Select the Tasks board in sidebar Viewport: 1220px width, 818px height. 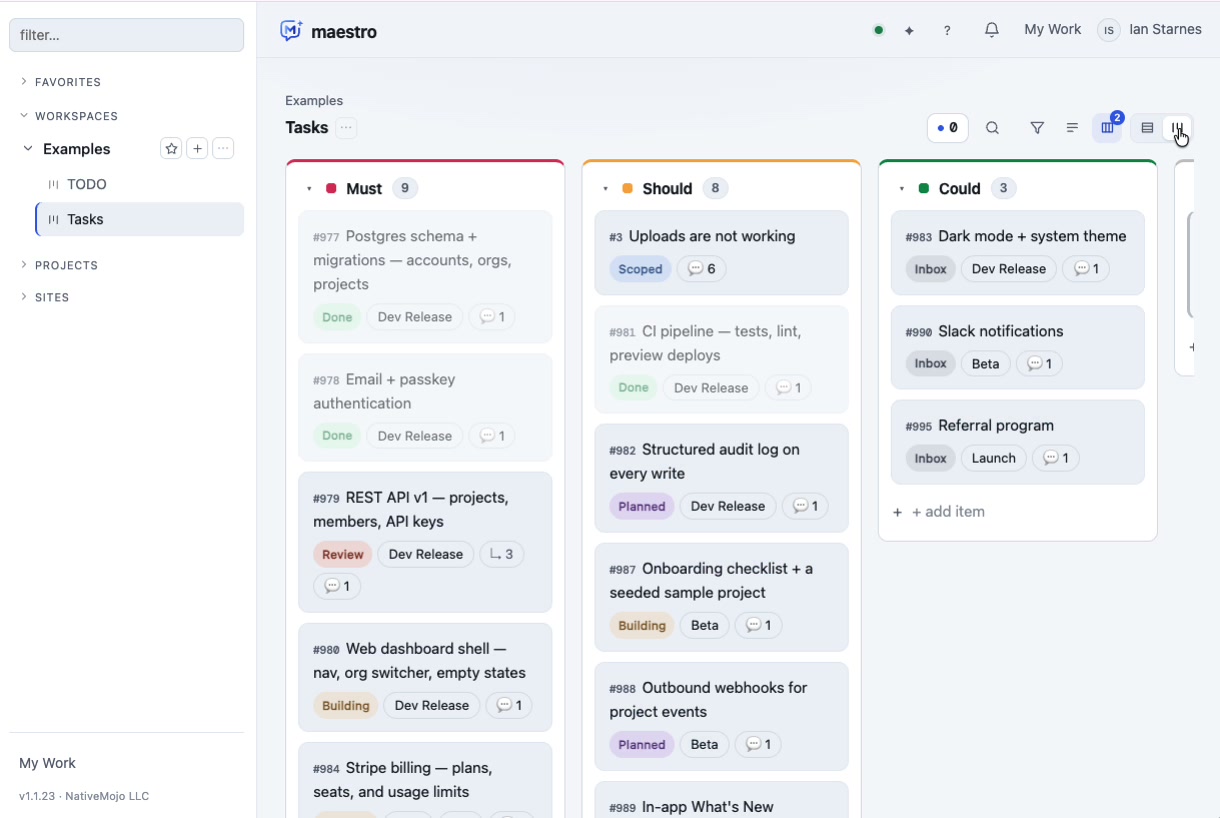tap(140, 219)
